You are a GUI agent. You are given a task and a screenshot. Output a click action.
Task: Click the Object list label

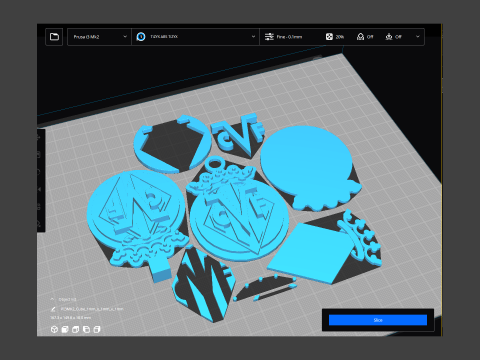(x=68, y=299)
